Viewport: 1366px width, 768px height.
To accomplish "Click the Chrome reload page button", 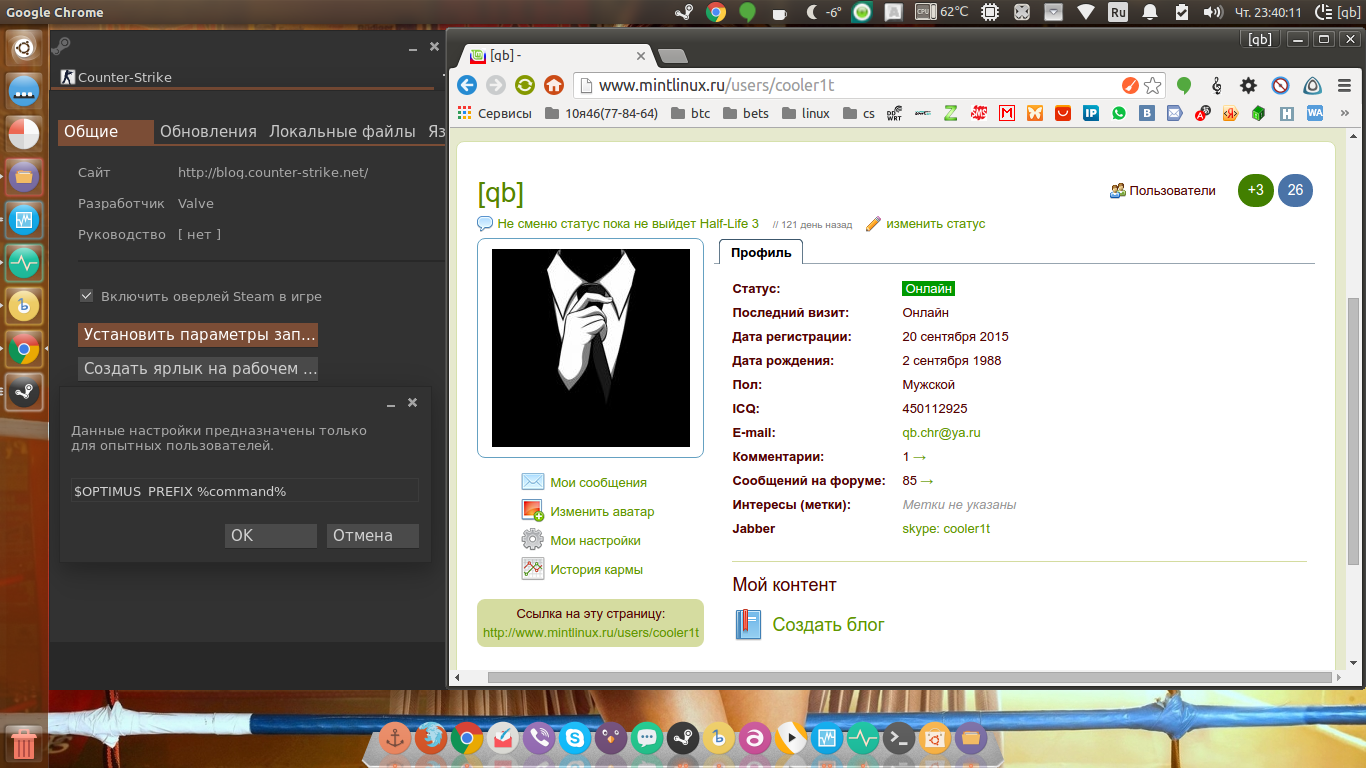I will point(524,85).
